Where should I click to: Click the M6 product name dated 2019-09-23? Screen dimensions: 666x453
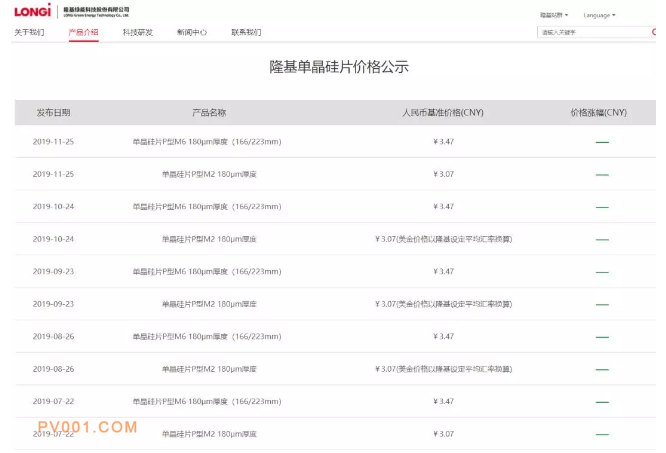[207, 272]
